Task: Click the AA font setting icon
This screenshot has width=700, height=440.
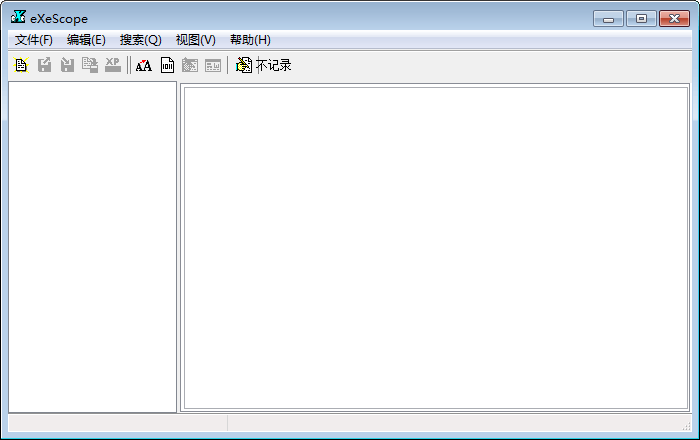Action: pyautogui.click(x=144, y=65)
